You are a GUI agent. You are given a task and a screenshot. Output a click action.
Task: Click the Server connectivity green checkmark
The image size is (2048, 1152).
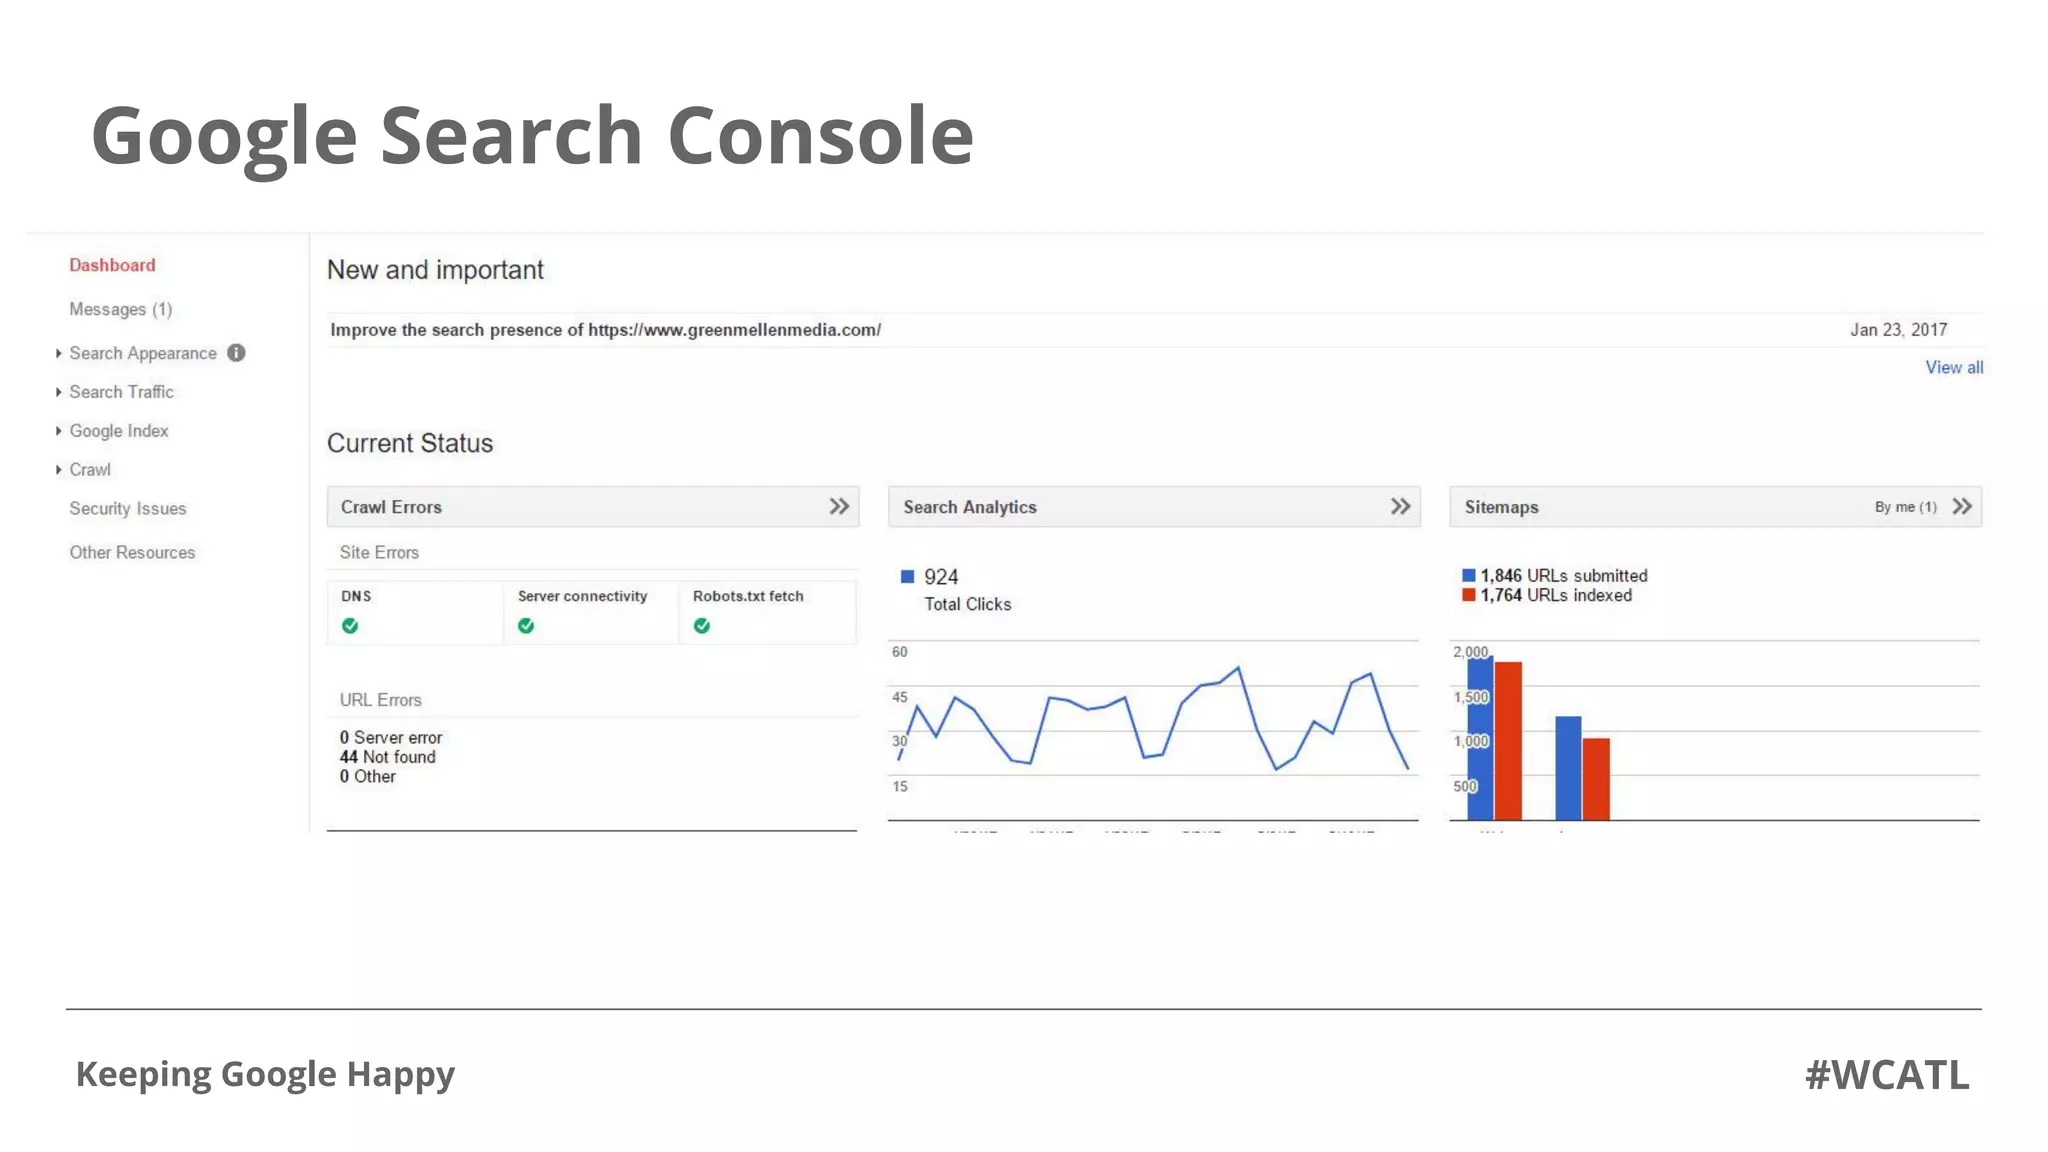pyautogui.click(x=526, y=626)
